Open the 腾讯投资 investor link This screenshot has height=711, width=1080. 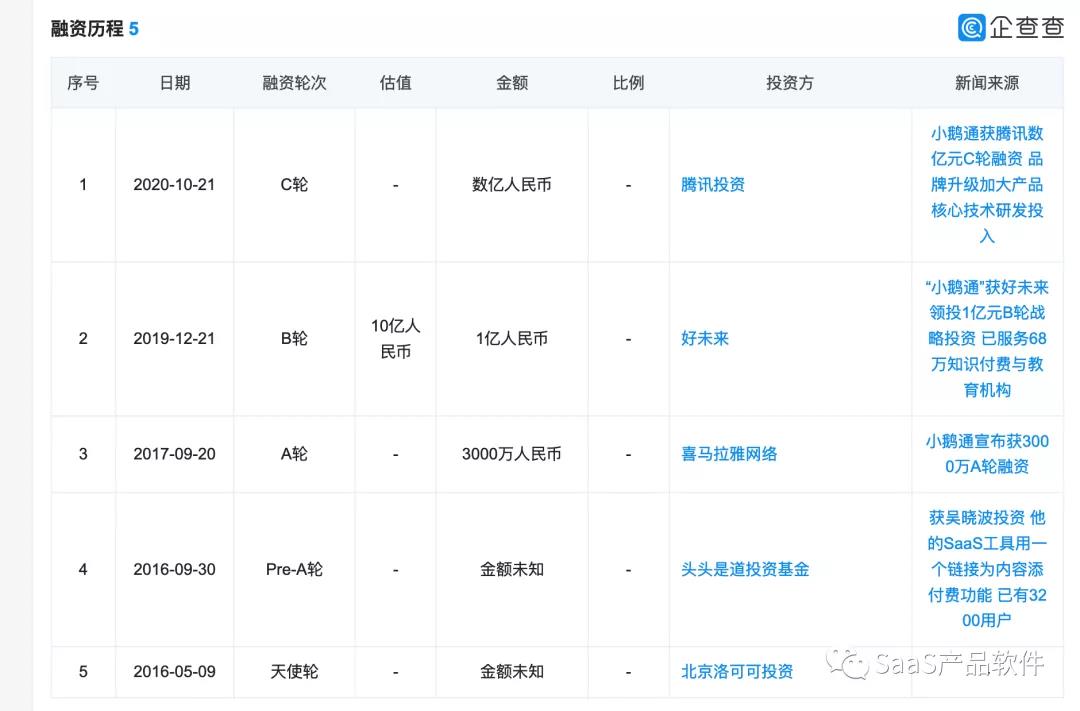712,185
